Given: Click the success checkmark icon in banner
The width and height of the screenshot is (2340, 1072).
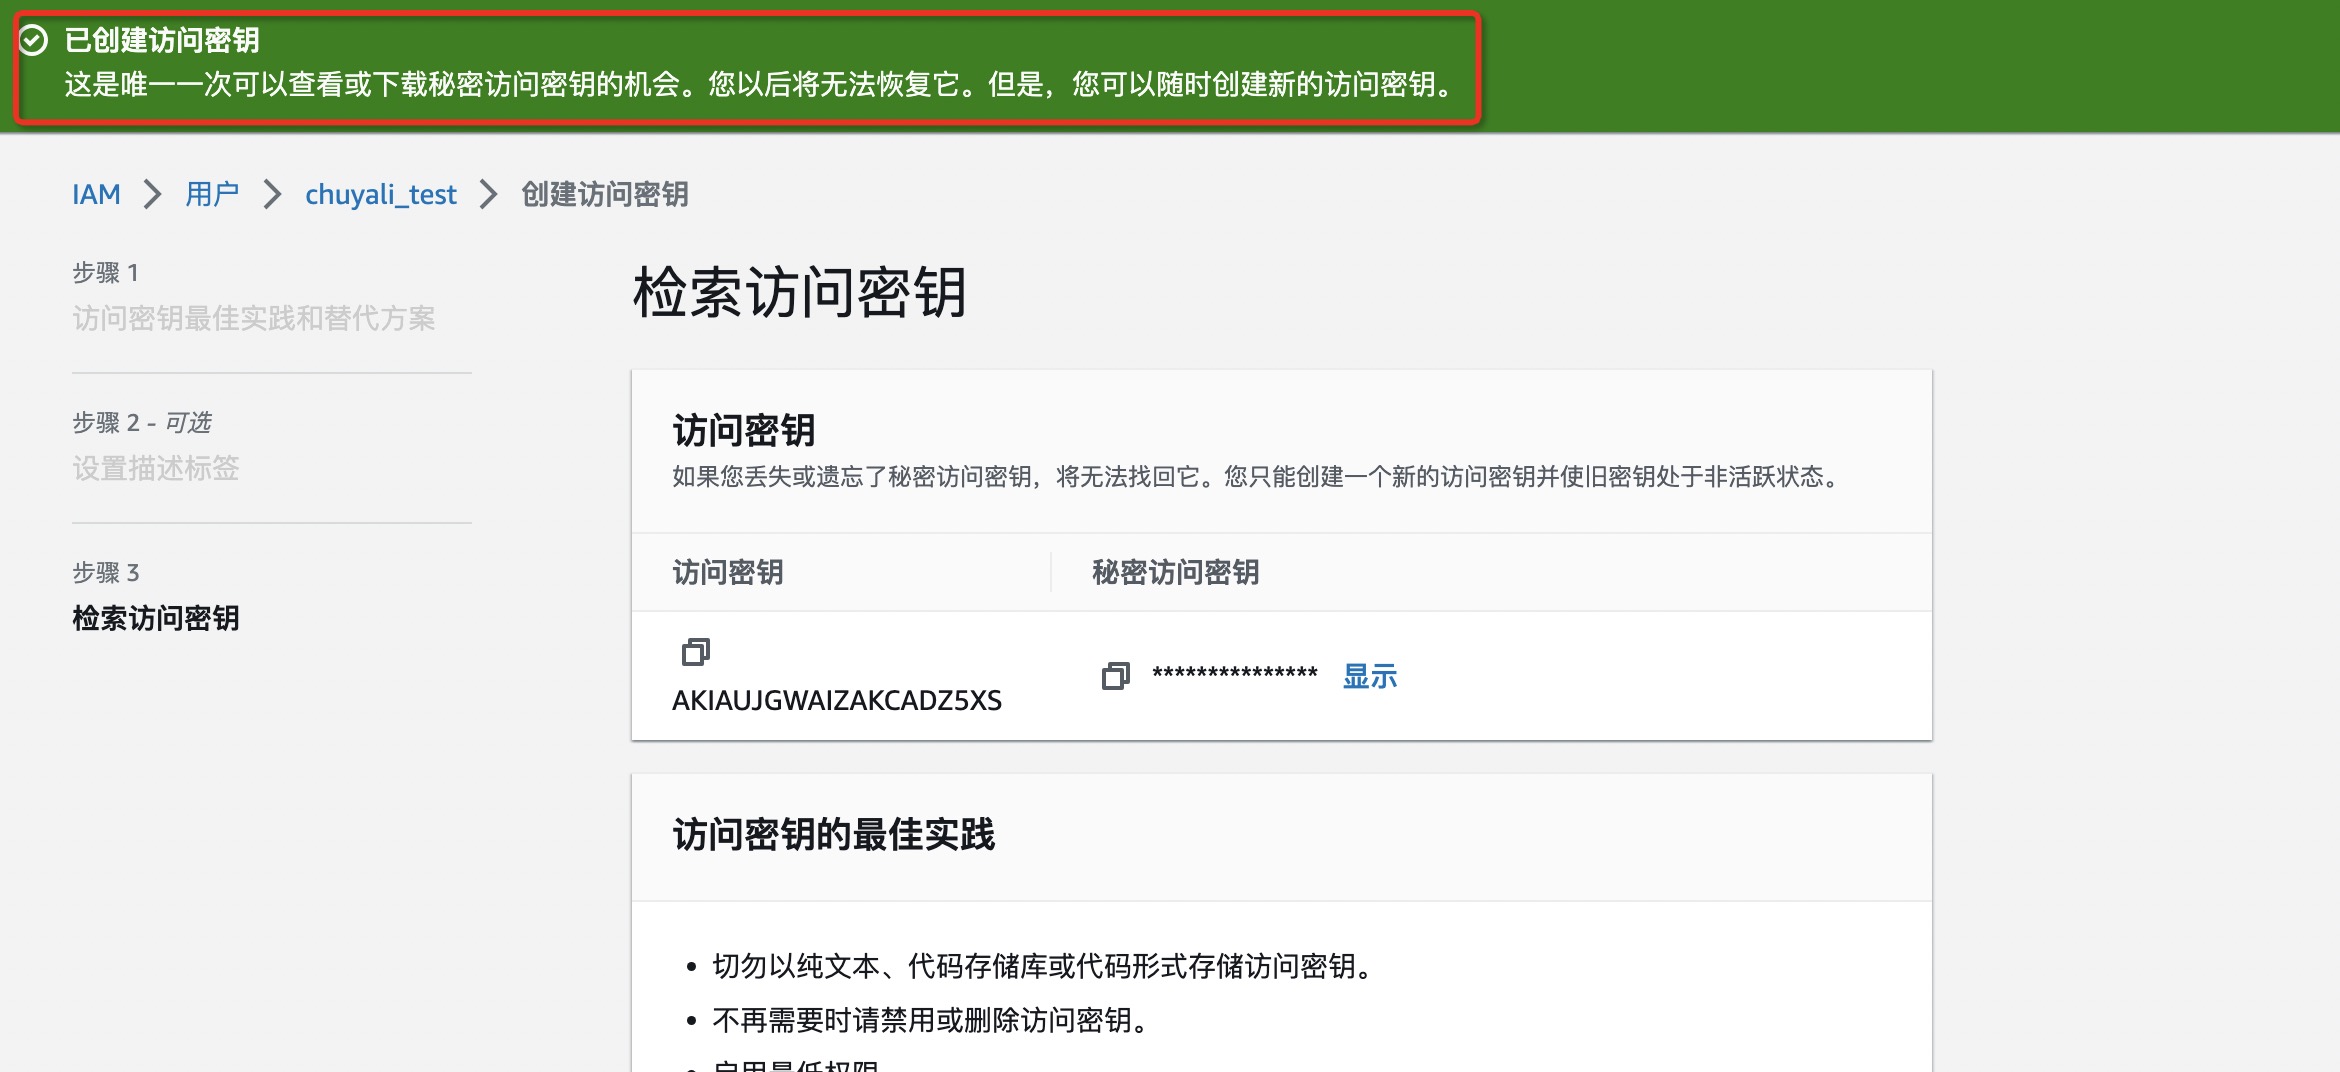Looking at the screenshot, I should pyautogui.click(x=34, y=40).
